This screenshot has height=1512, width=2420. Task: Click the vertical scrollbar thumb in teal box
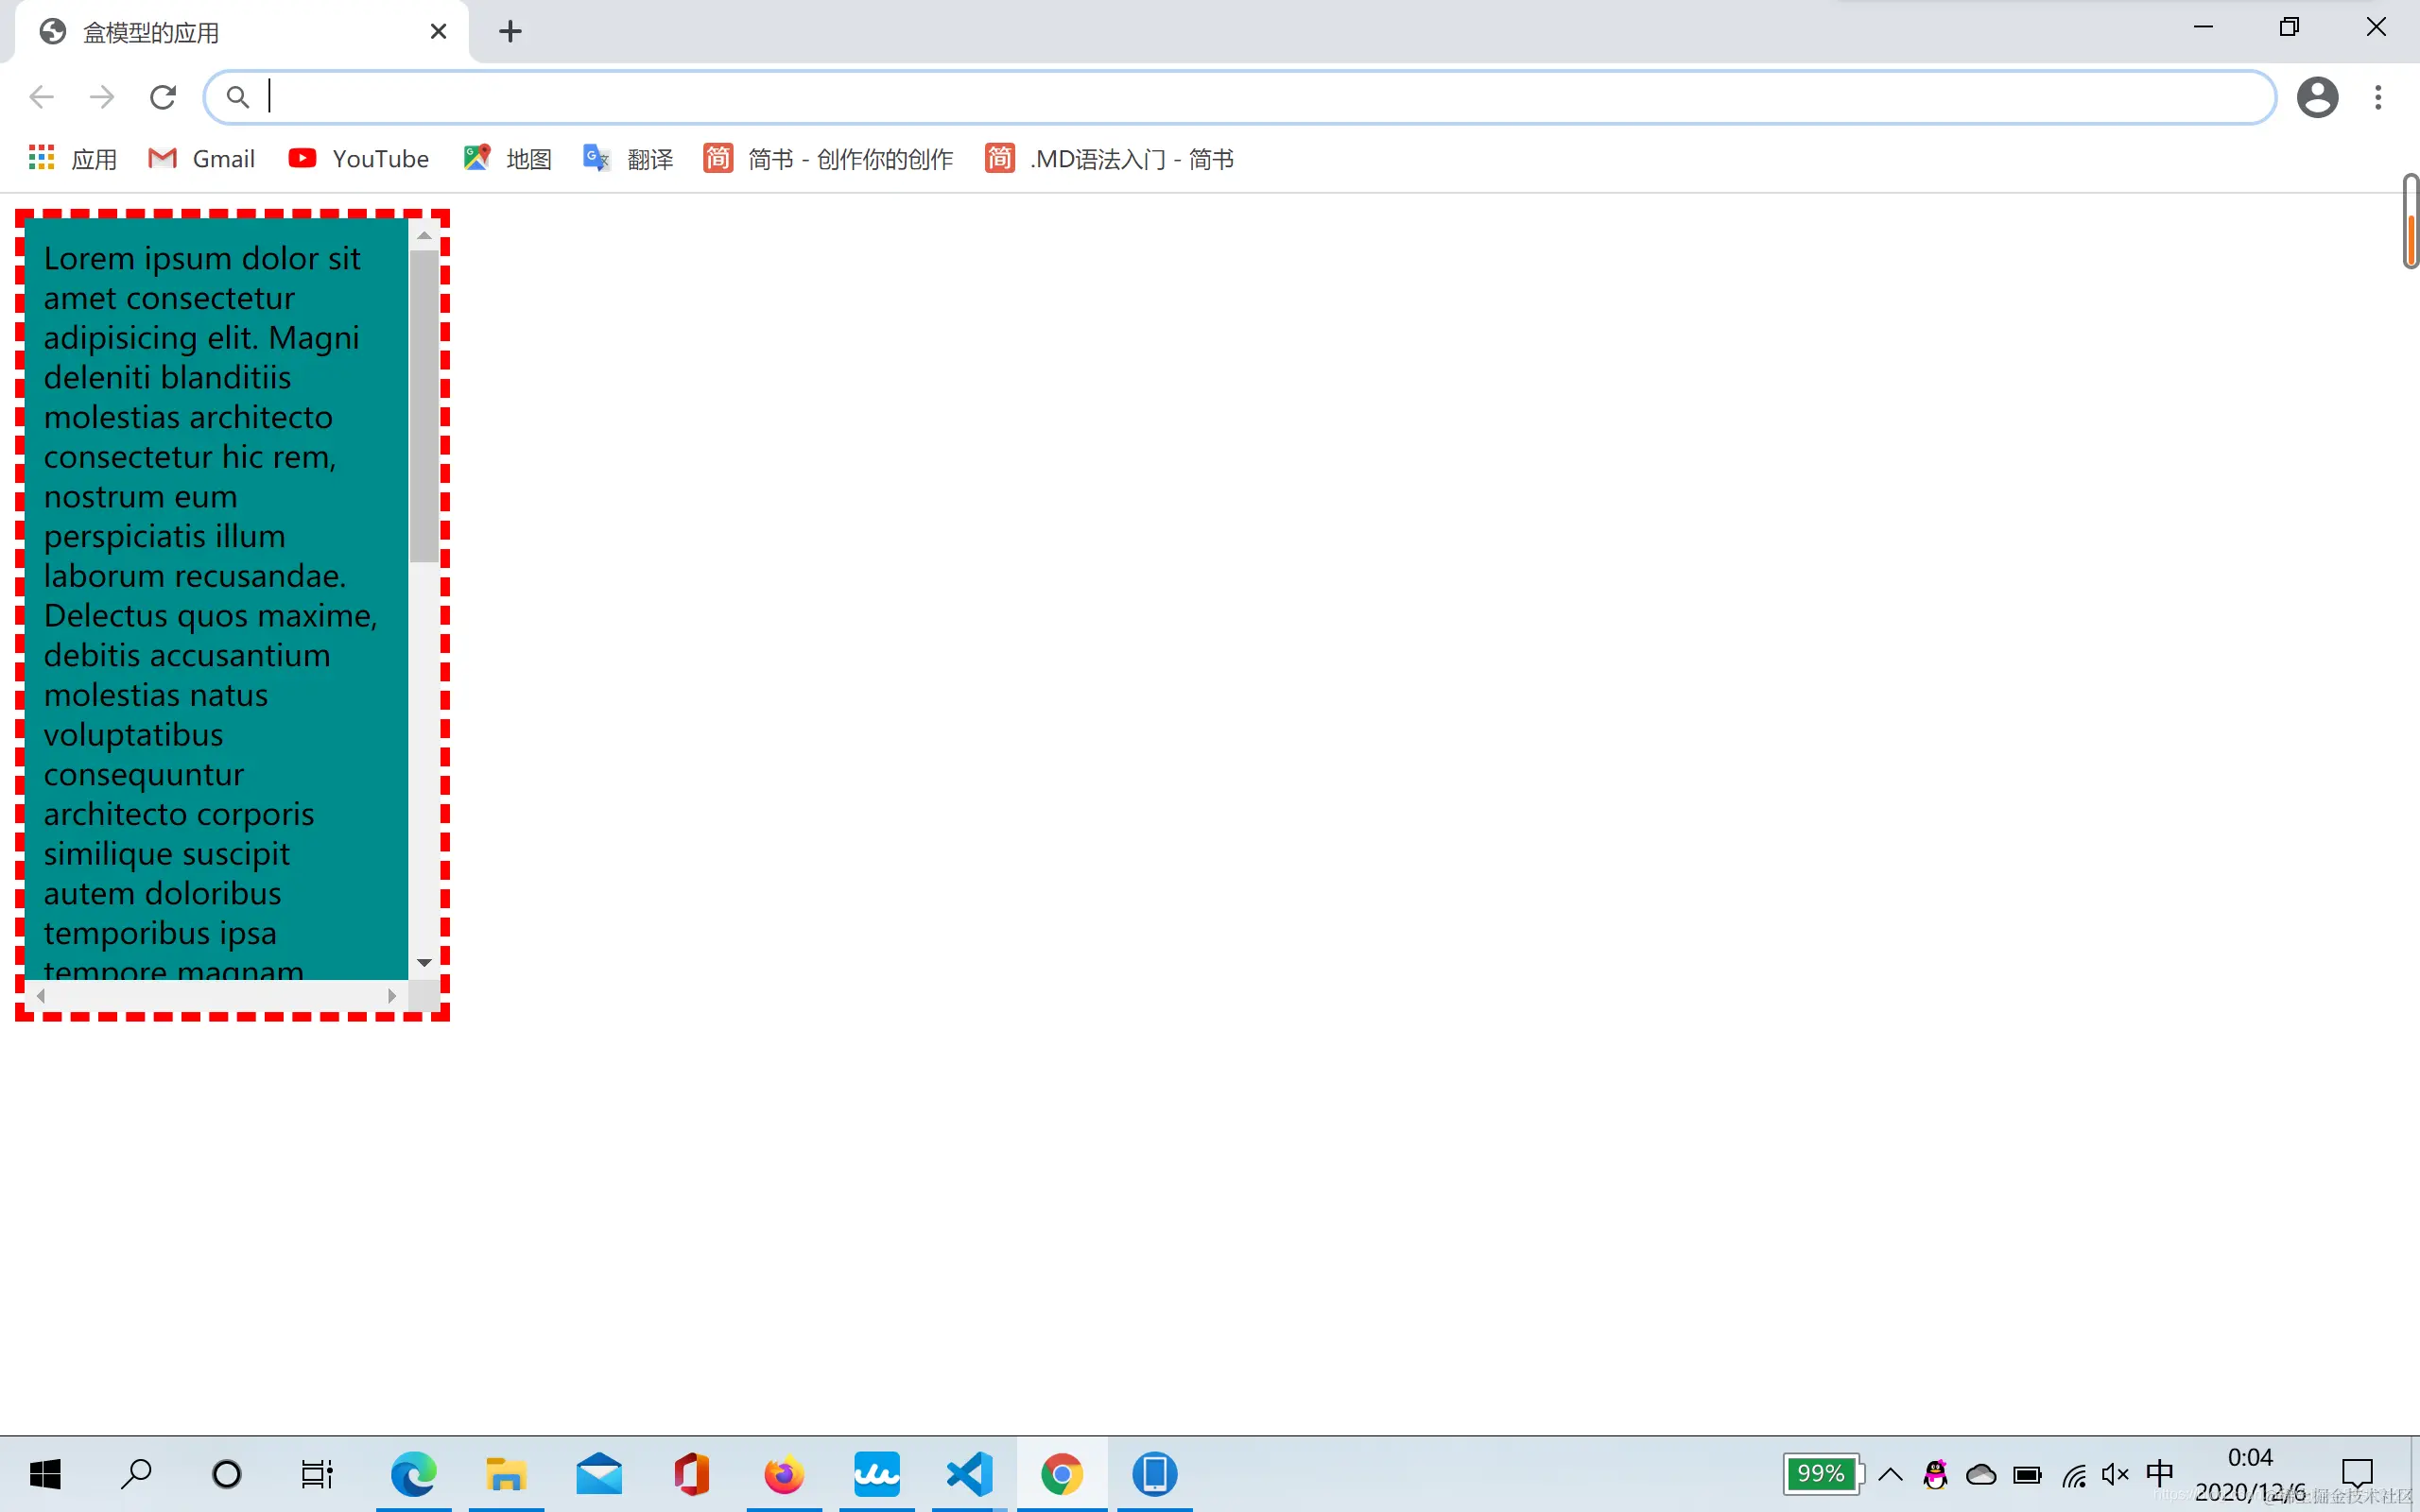424,405
